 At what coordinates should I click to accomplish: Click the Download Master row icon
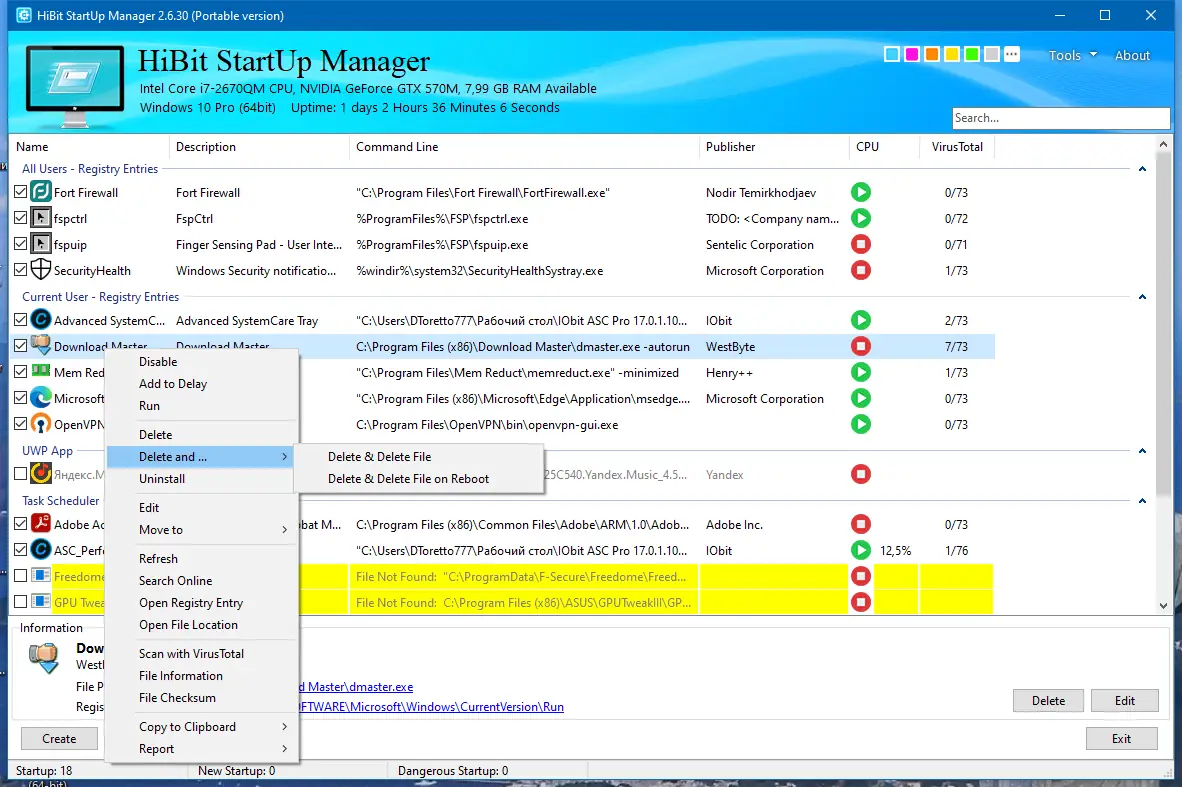point(41,346)
